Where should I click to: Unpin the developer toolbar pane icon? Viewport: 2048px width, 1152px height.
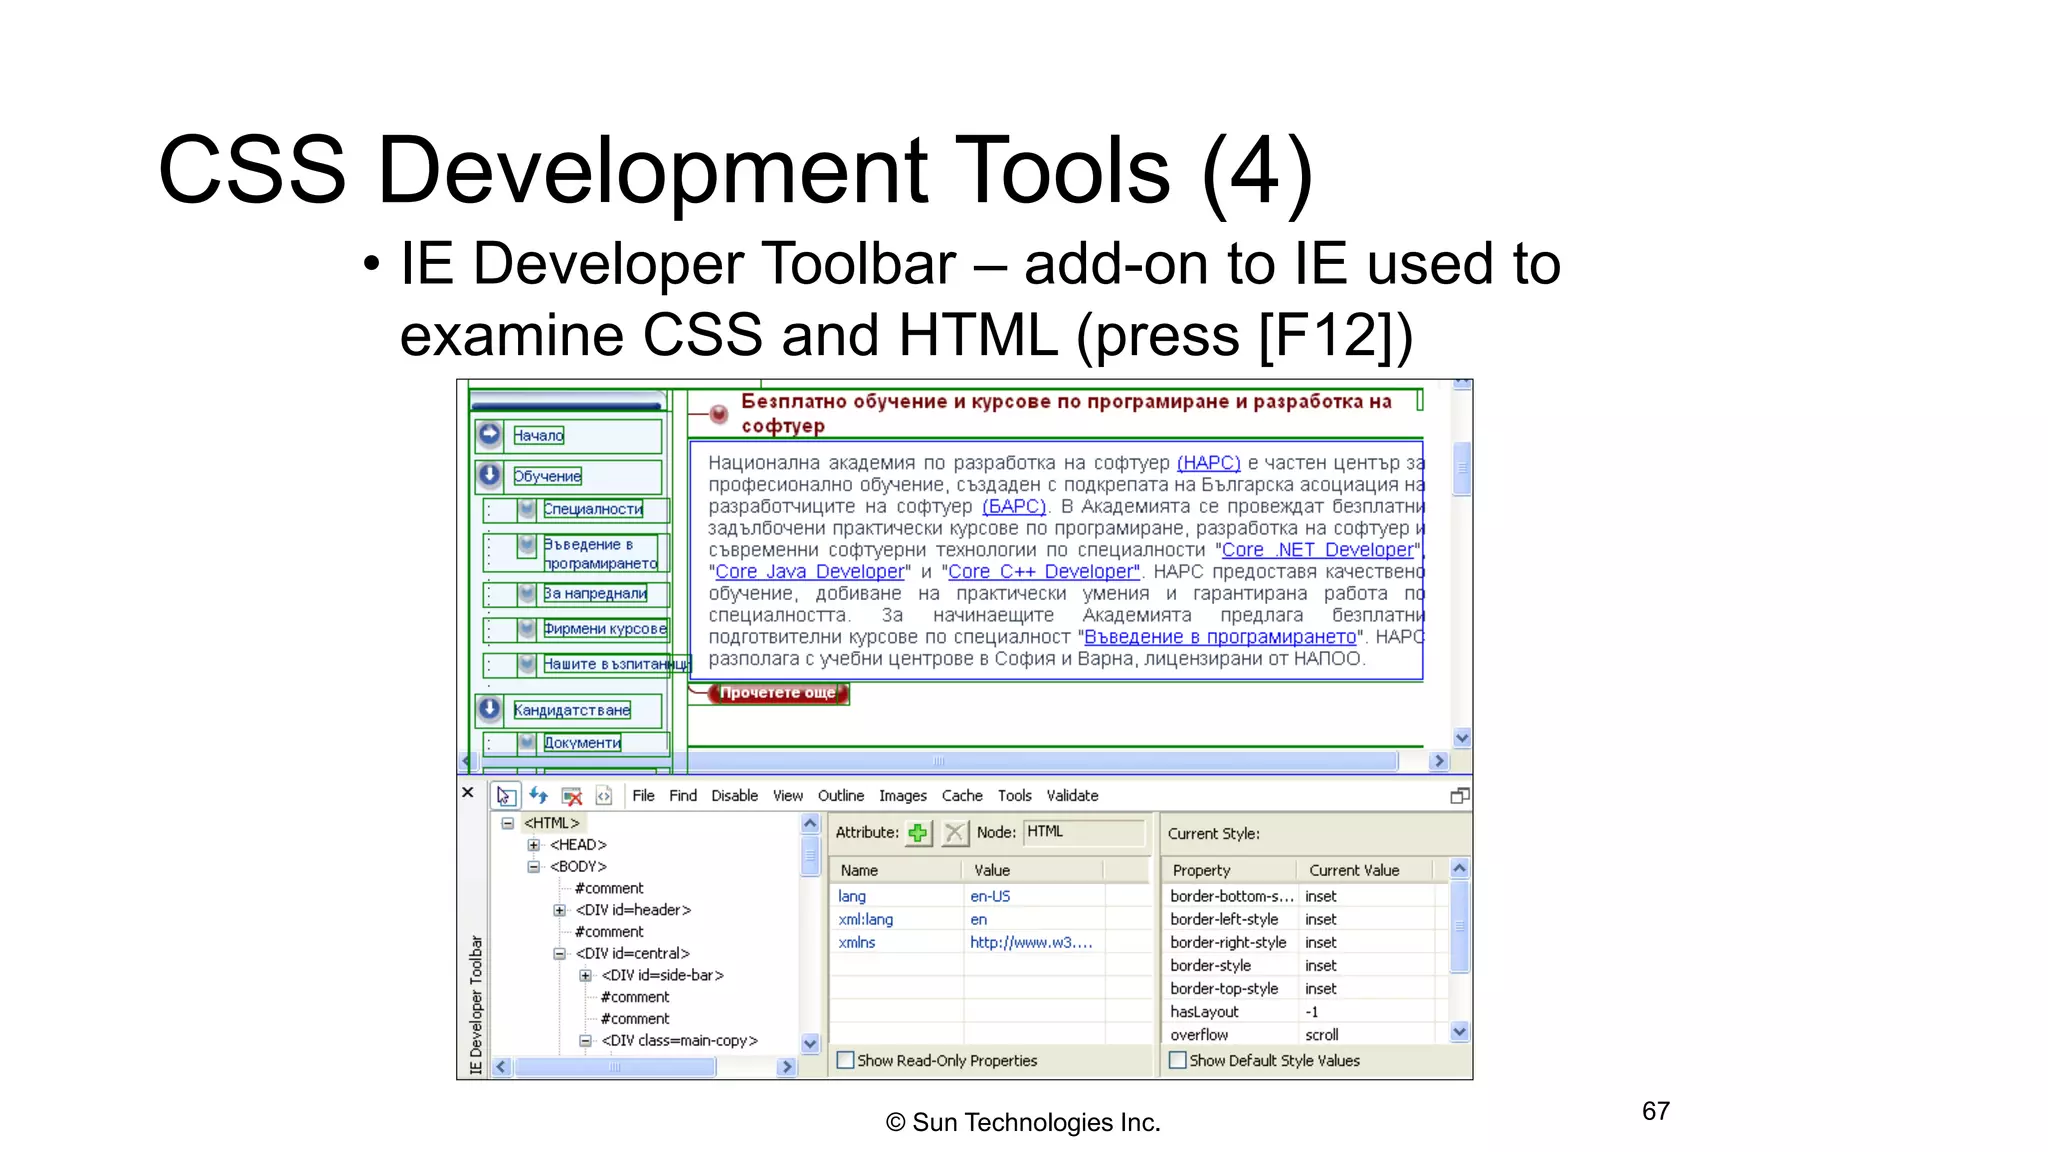[x=1459, y=796]
